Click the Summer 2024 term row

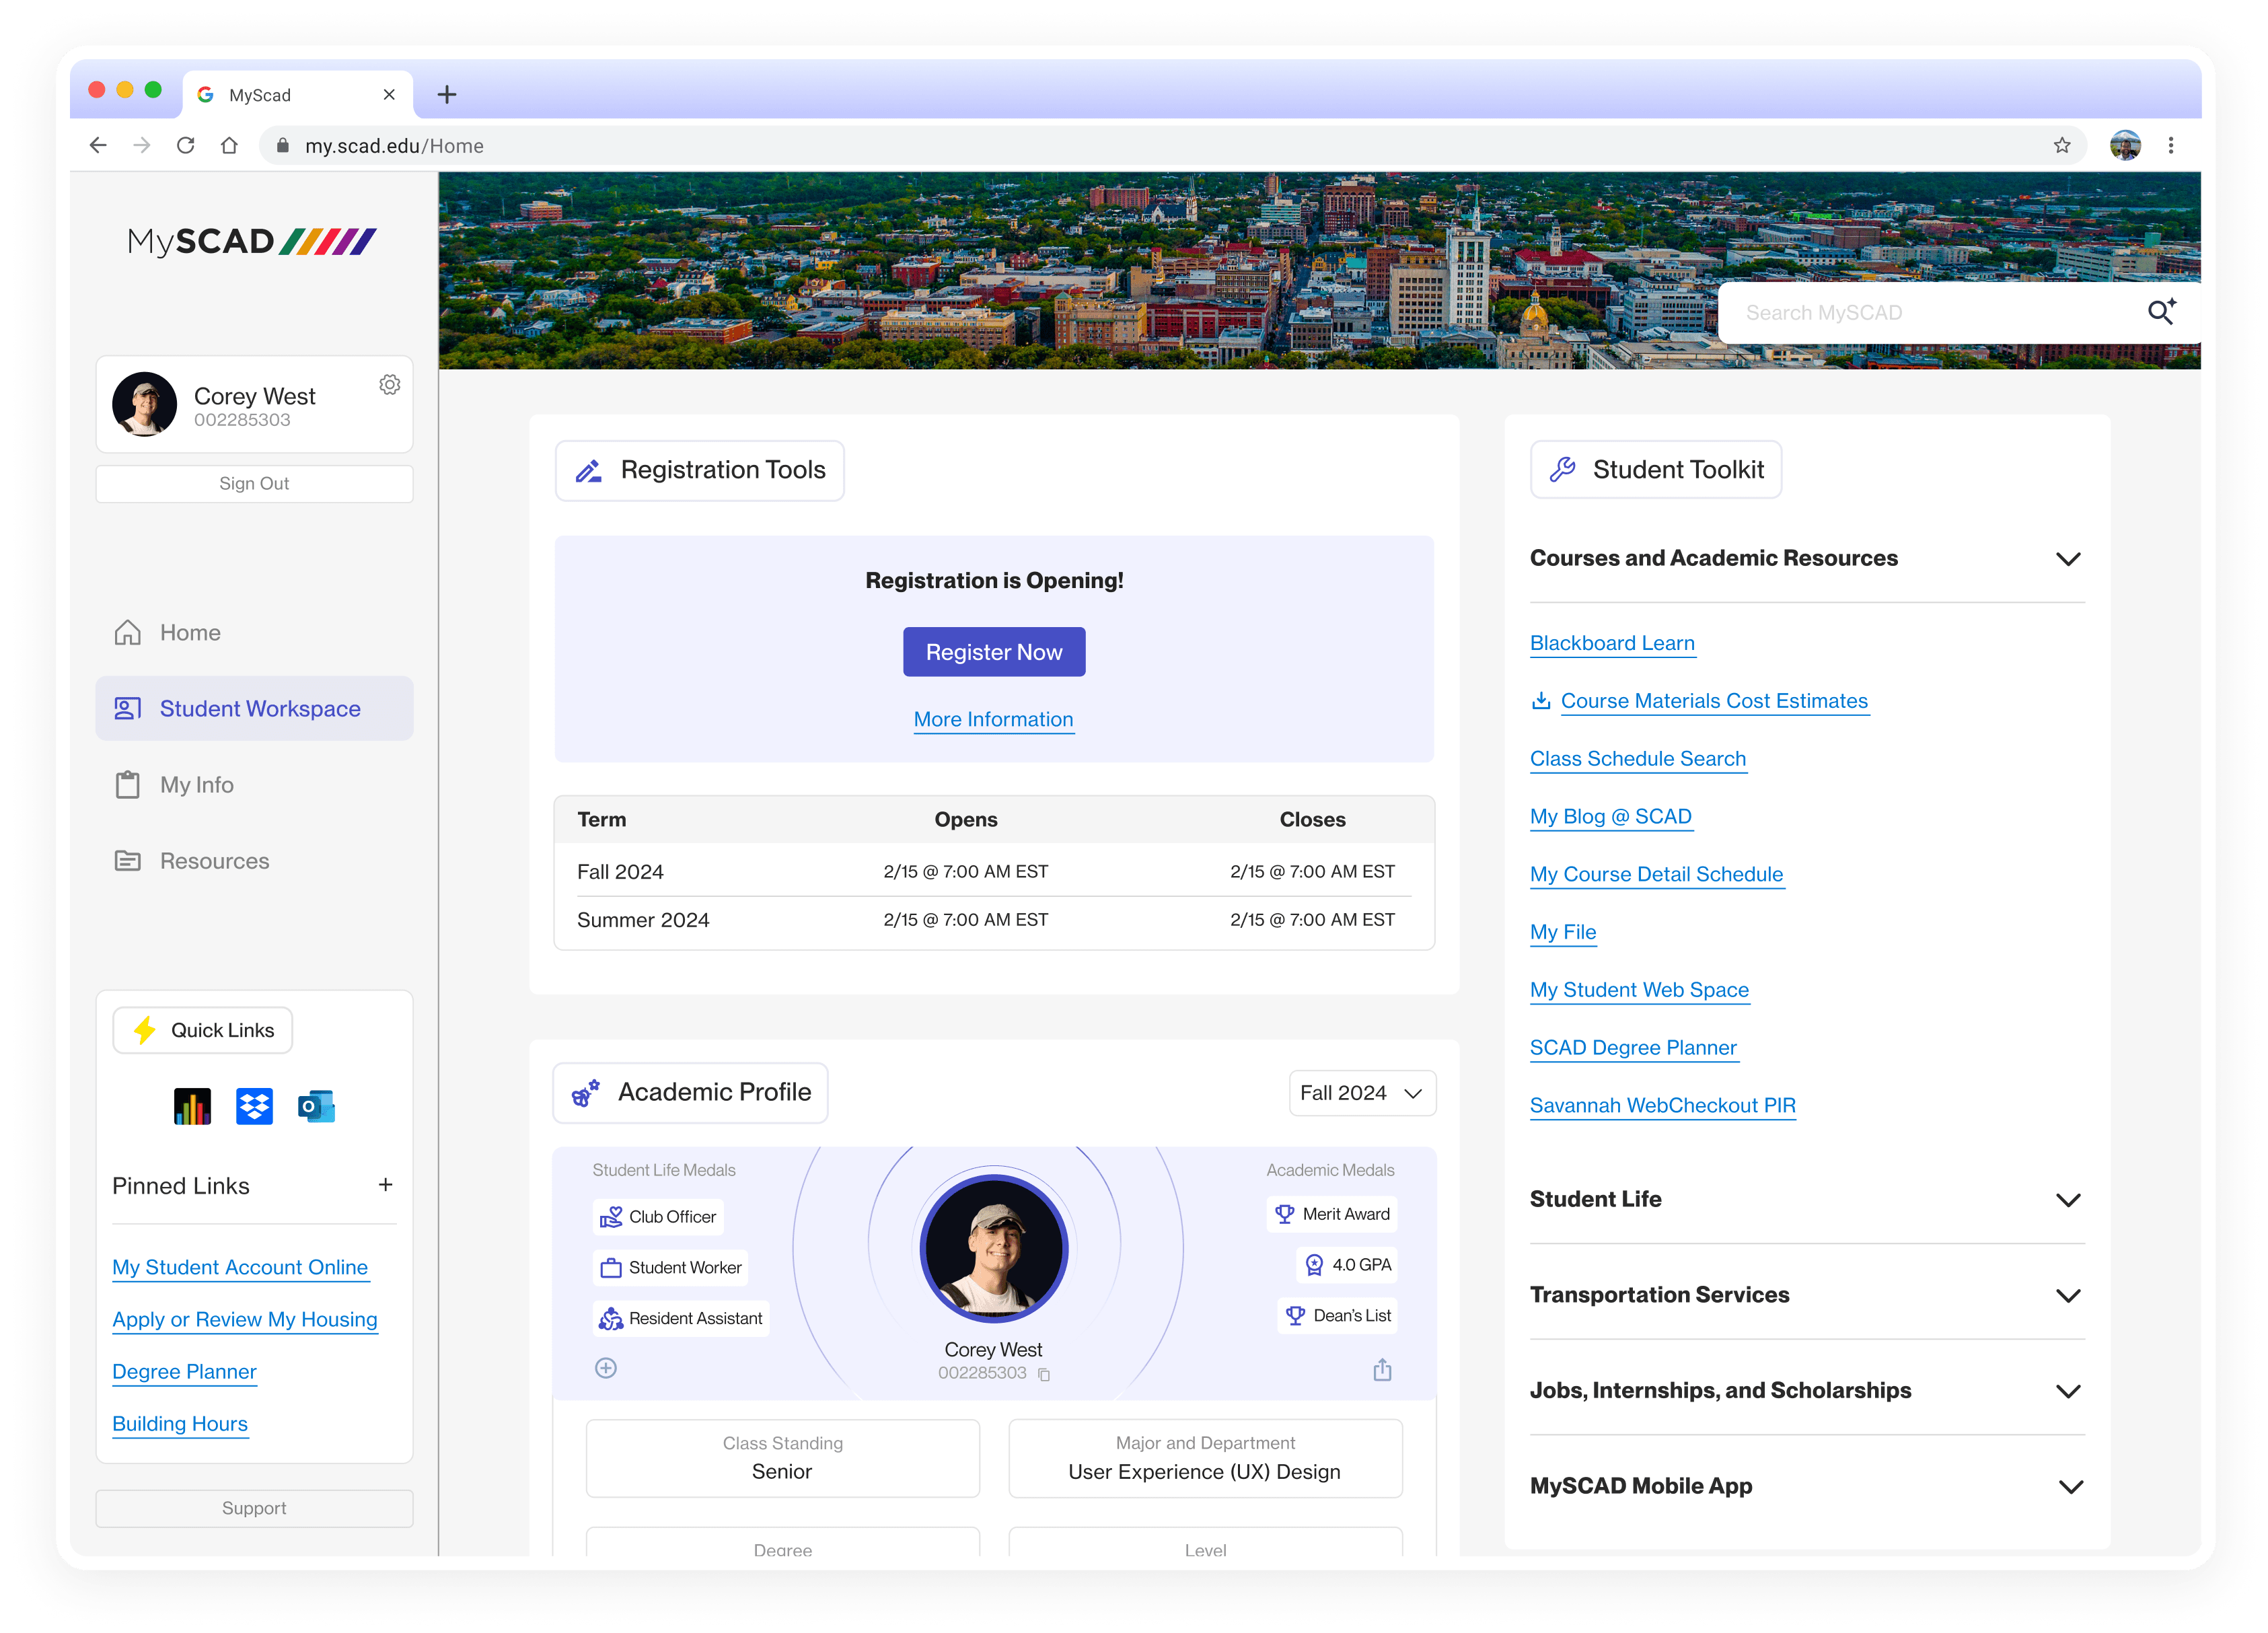pyautogui.click(x=994, y=920)
